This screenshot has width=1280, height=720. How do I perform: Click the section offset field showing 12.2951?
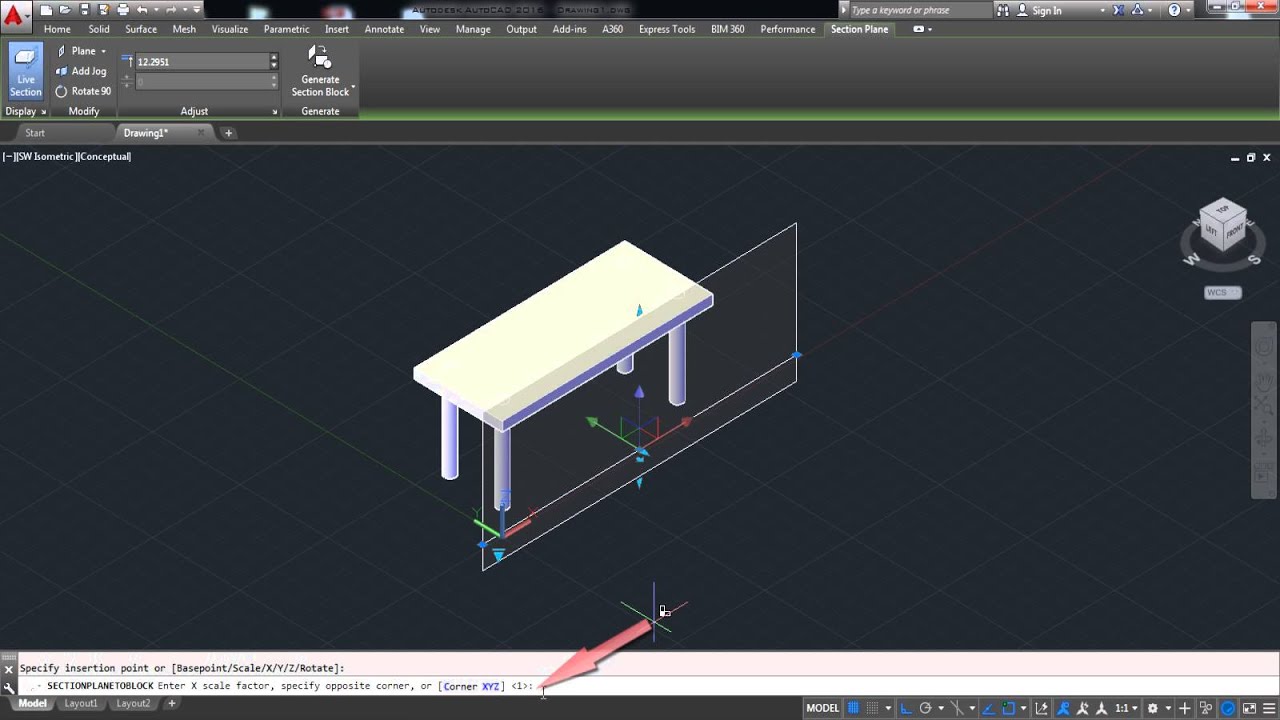(x=202, y=62)
